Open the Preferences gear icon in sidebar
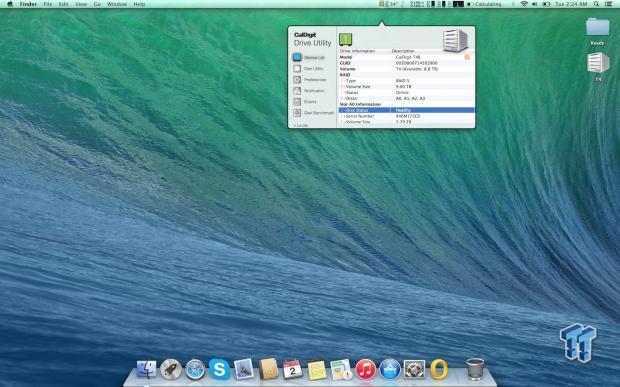Image resolution: width=620 pixels, height=387 pixels. pos(297,80)
